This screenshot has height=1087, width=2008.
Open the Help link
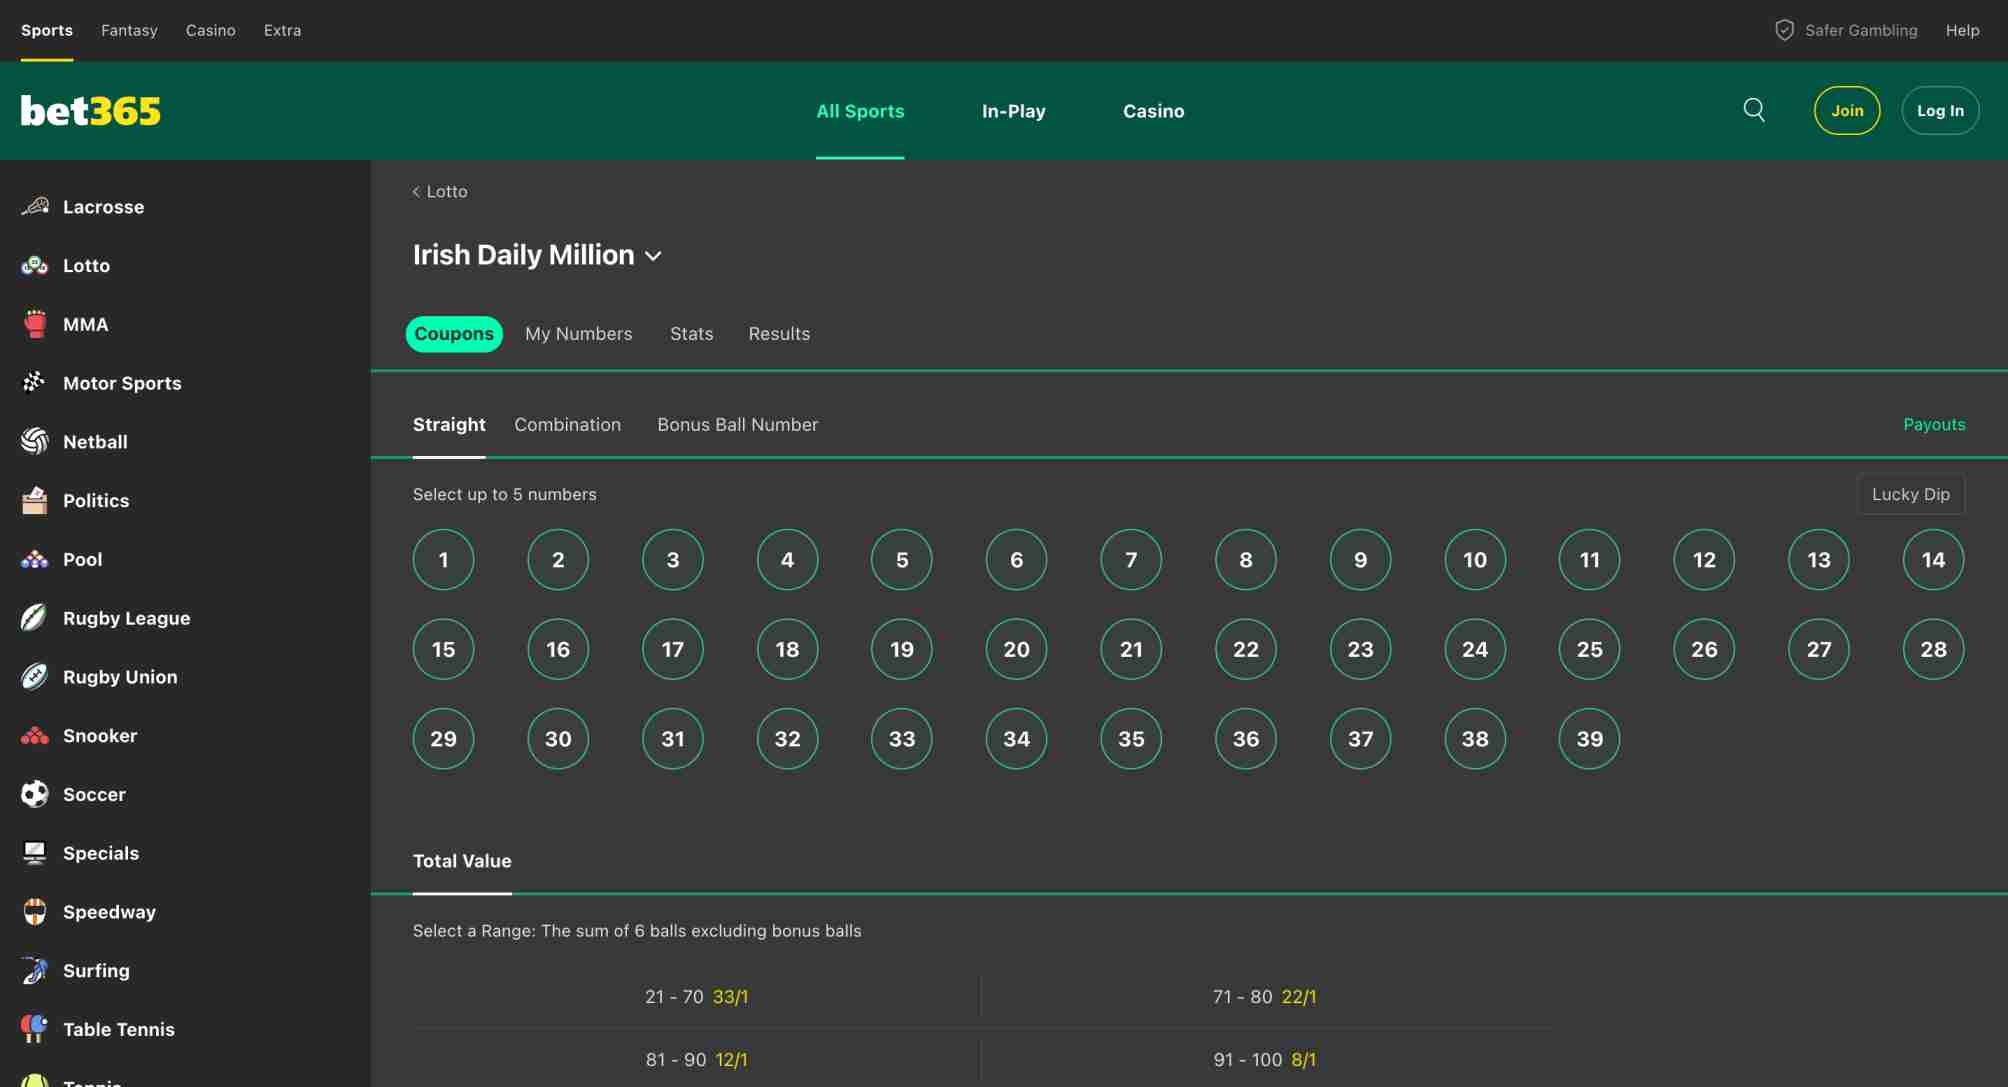point(1962,30)
